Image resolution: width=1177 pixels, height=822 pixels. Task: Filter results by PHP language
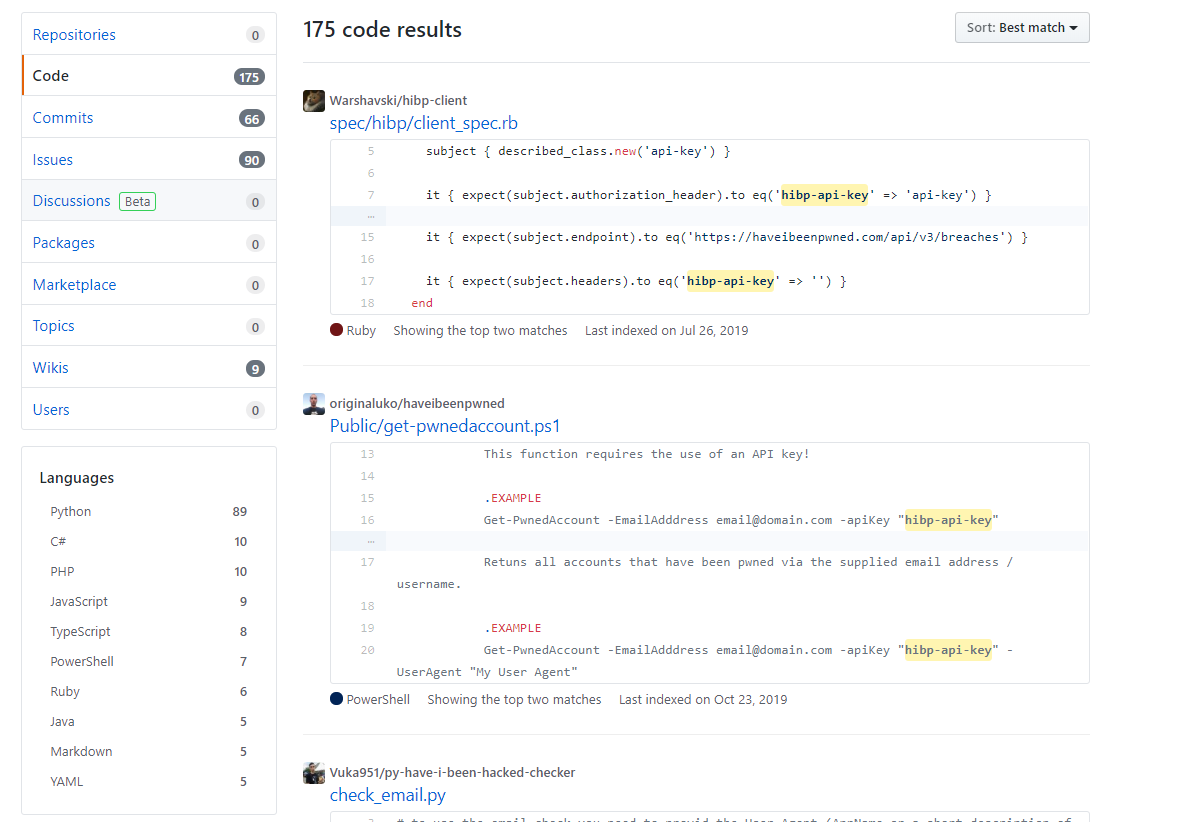[149, 572]
